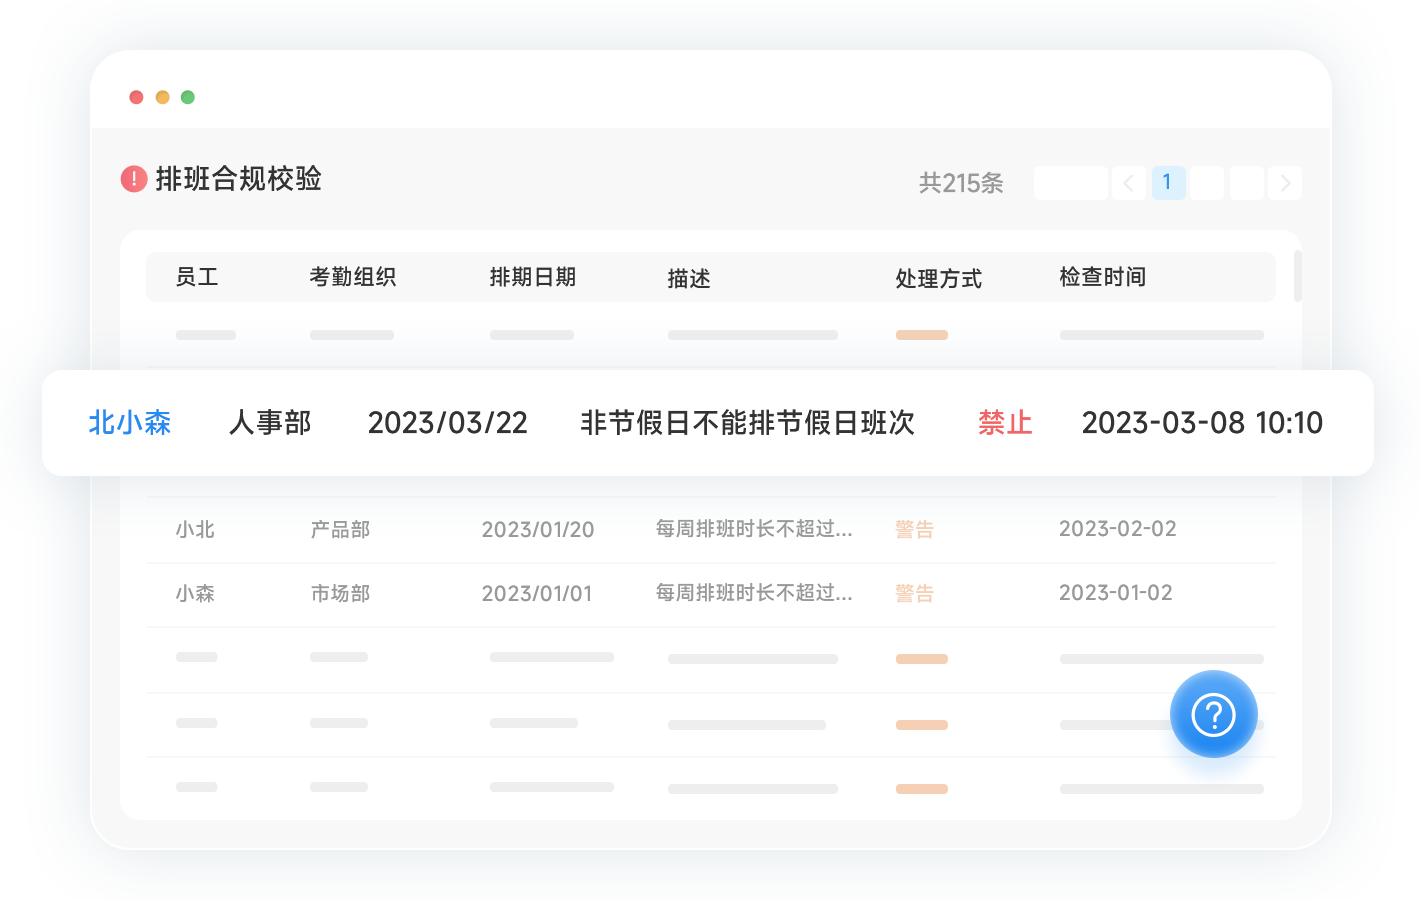Click the blue help question mark button
Viewport: 1420px width, 900px height.
[x=1213, y=714]
